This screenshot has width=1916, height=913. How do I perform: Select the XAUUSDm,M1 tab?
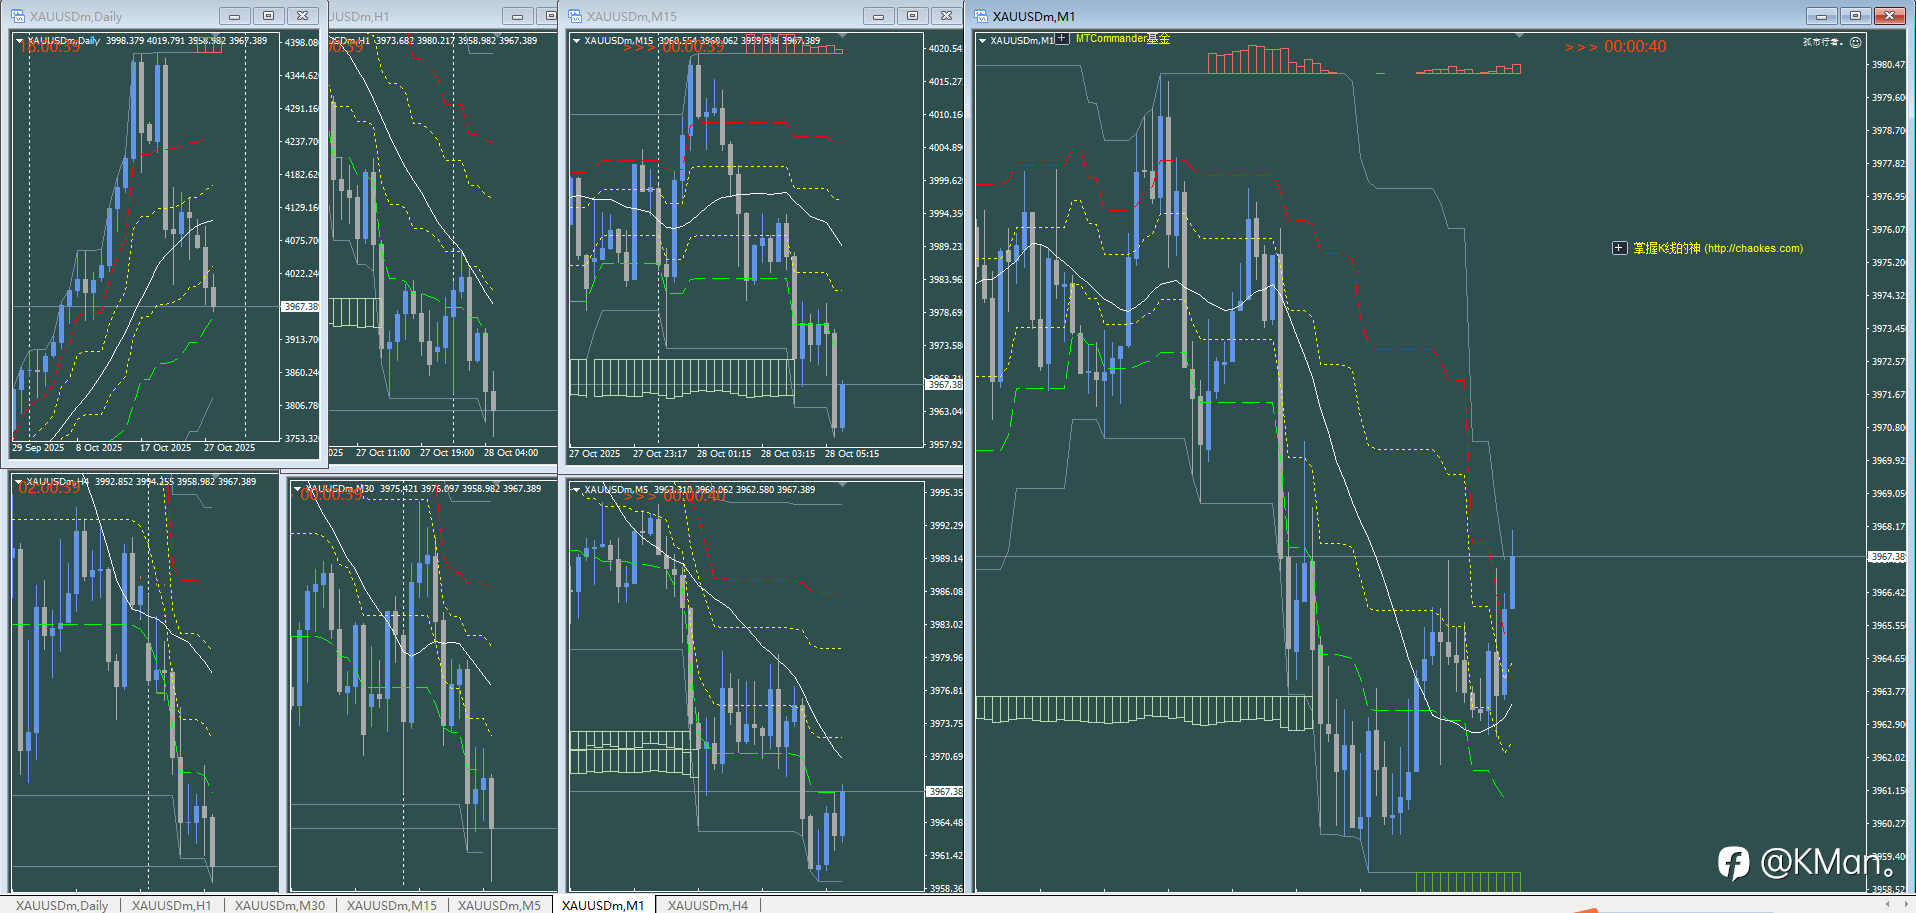pyautogui.click(x=603, y=905)
